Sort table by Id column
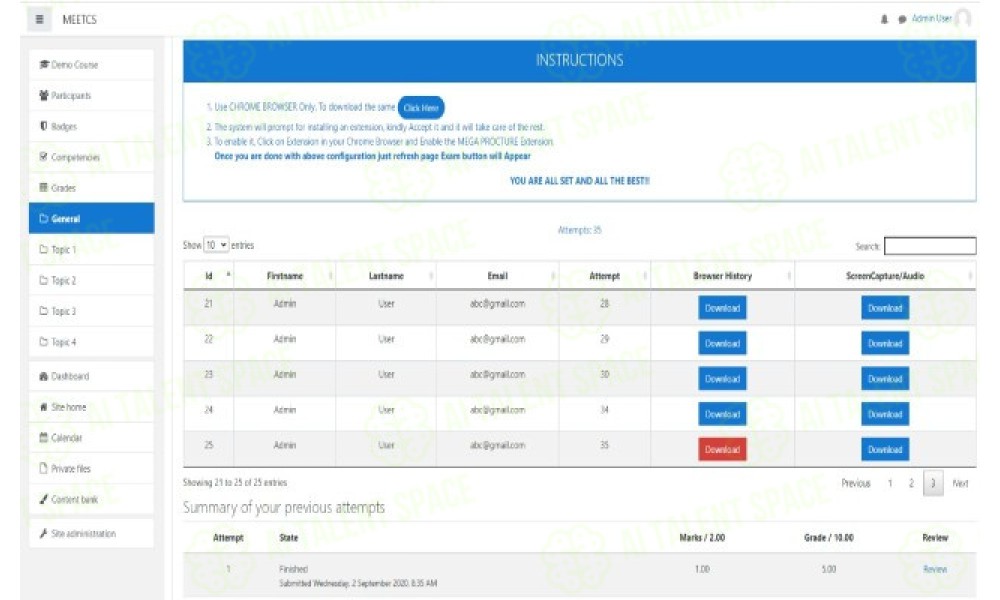Image resolution: width=1000 pixels, height=600 pixels. pos(209,275)
